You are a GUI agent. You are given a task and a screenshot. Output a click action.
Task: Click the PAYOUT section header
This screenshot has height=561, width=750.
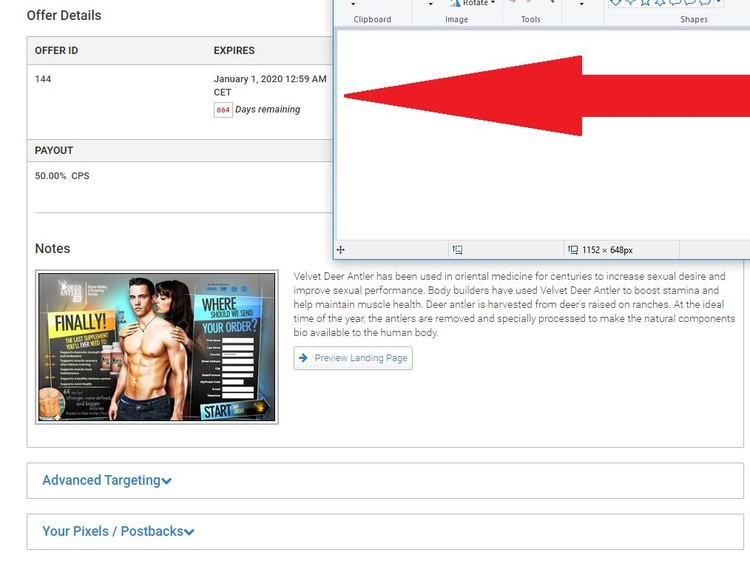coord(54,150)
